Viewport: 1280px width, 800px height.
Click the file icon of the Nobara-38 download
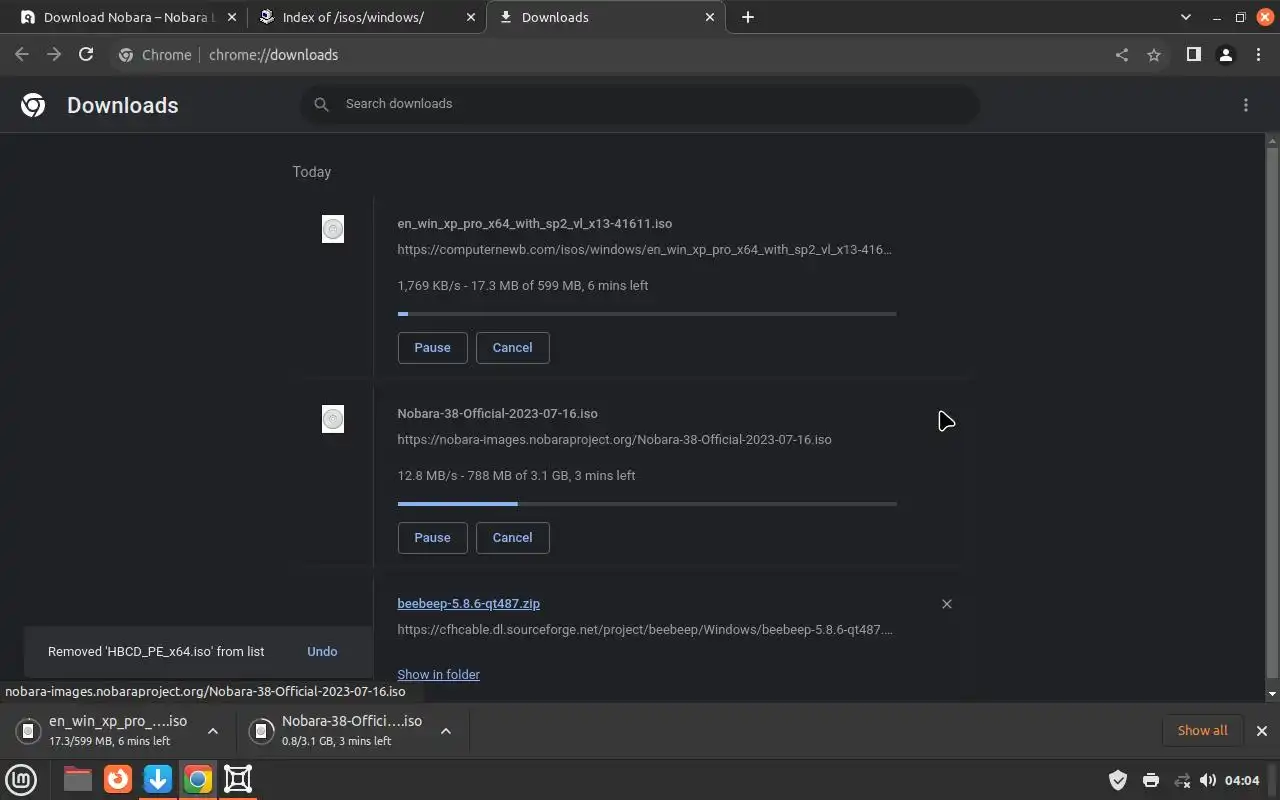pos(333,419)
